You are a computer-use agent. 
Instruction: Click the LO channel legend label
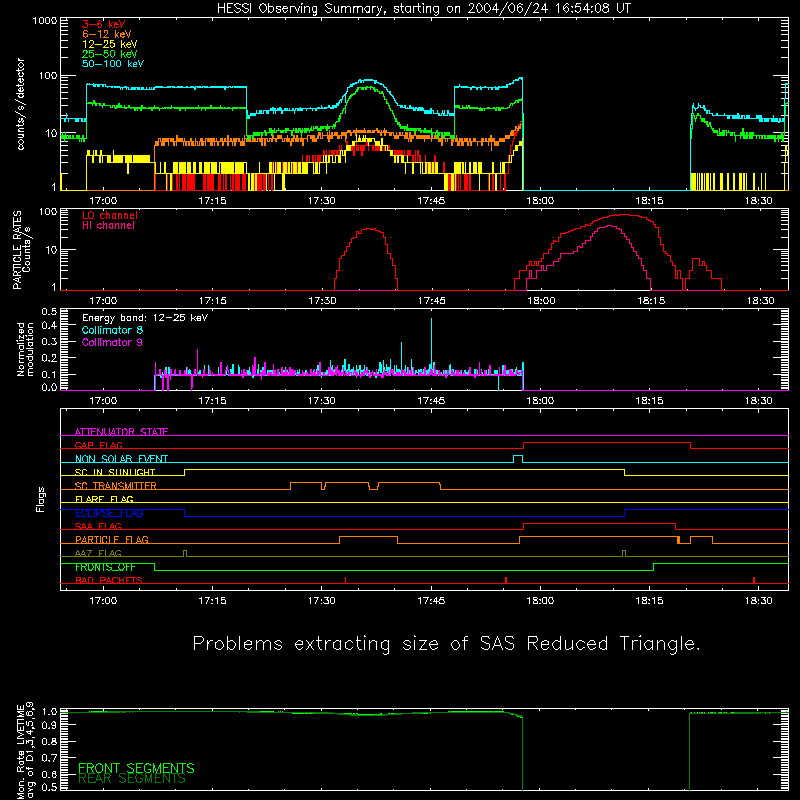[x=110, y=215]
